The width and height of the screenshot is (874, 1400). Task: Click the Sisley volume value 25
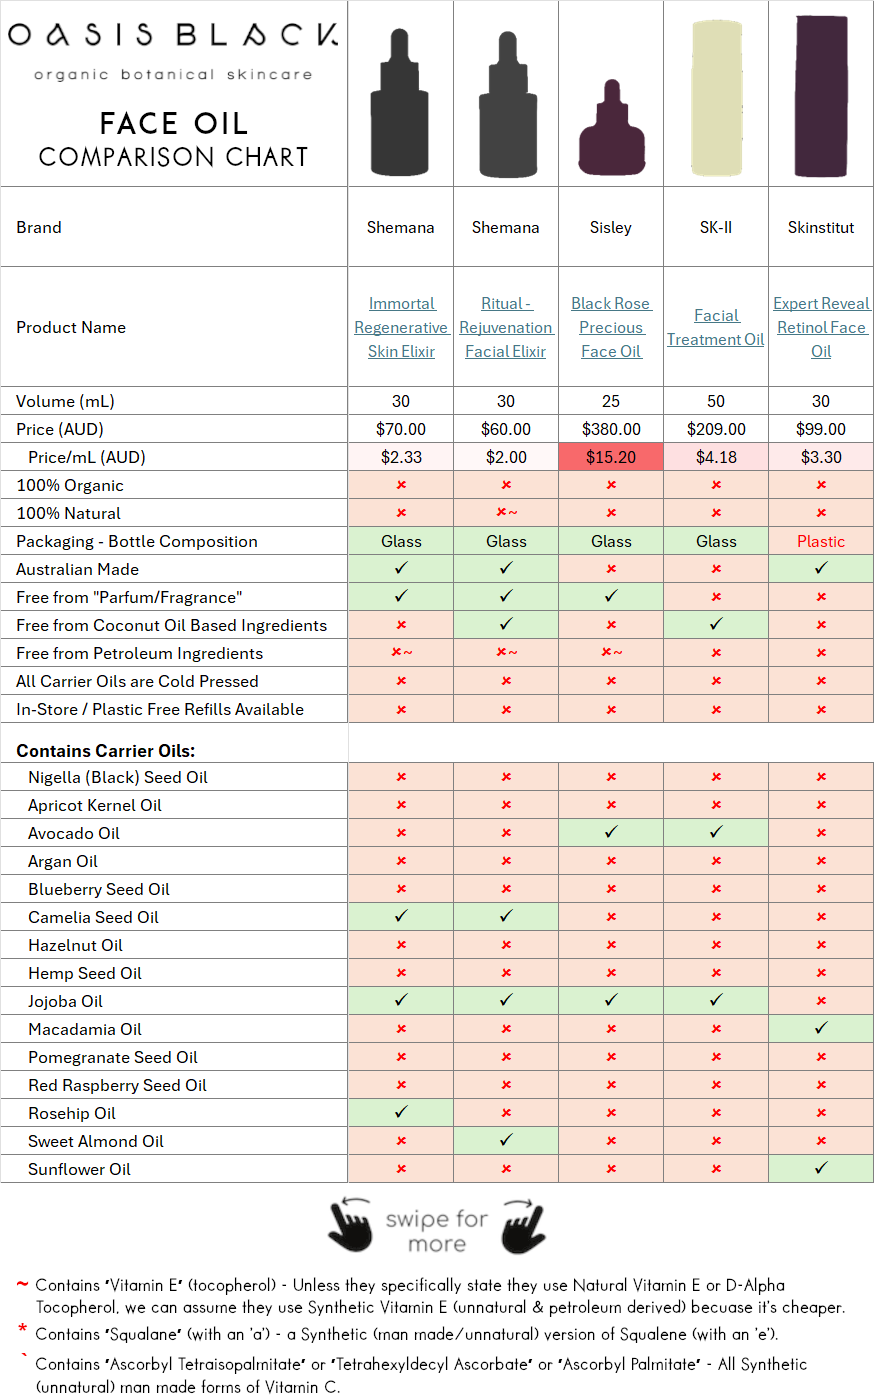point(611,401)
